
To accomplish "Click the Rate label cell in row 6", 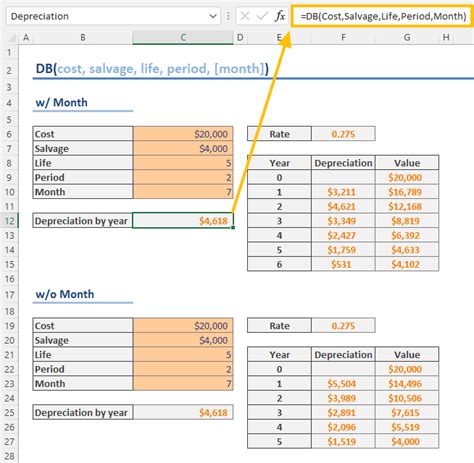I will [279, 134].
